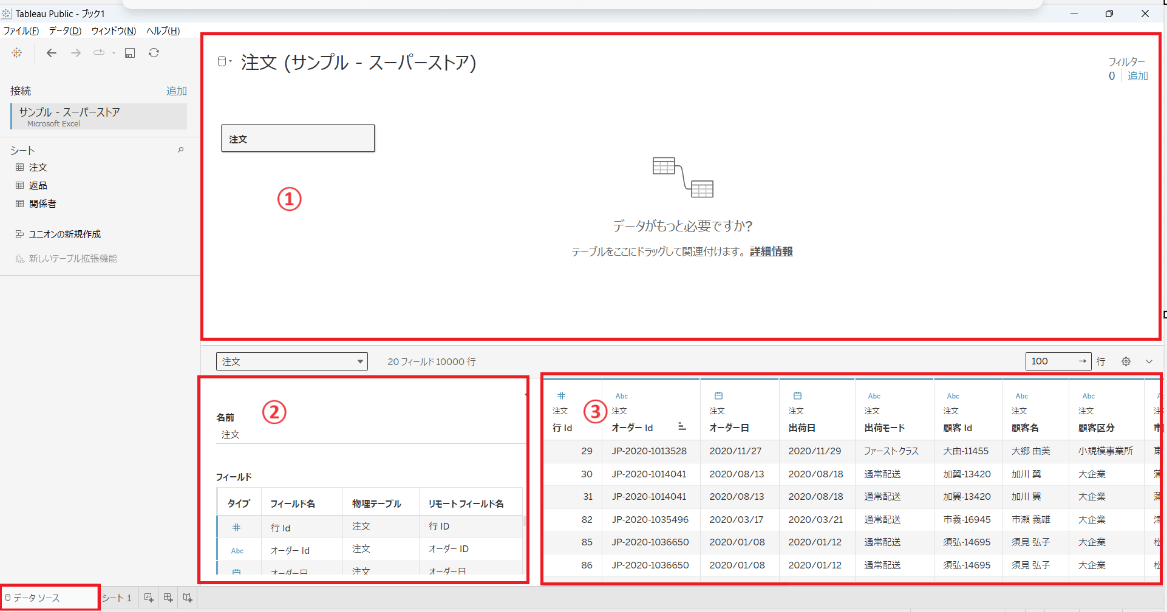Click the grid settings gear icon
This screenshot has height=612, width=1167.
(1126, 361)
